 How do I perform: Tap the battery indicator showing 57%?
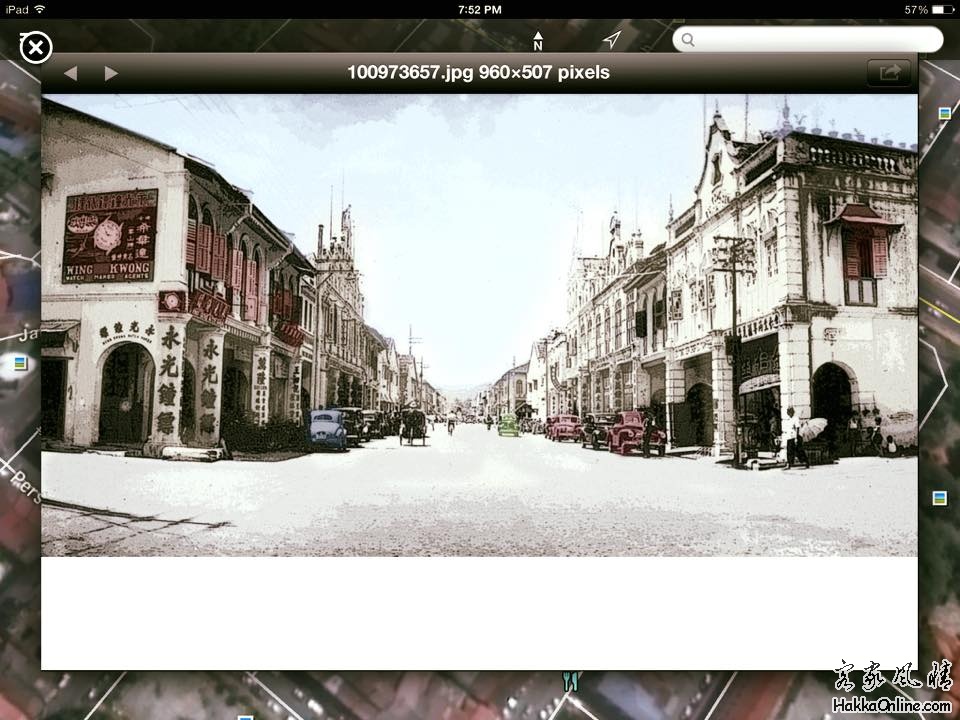tap(930, 9)
